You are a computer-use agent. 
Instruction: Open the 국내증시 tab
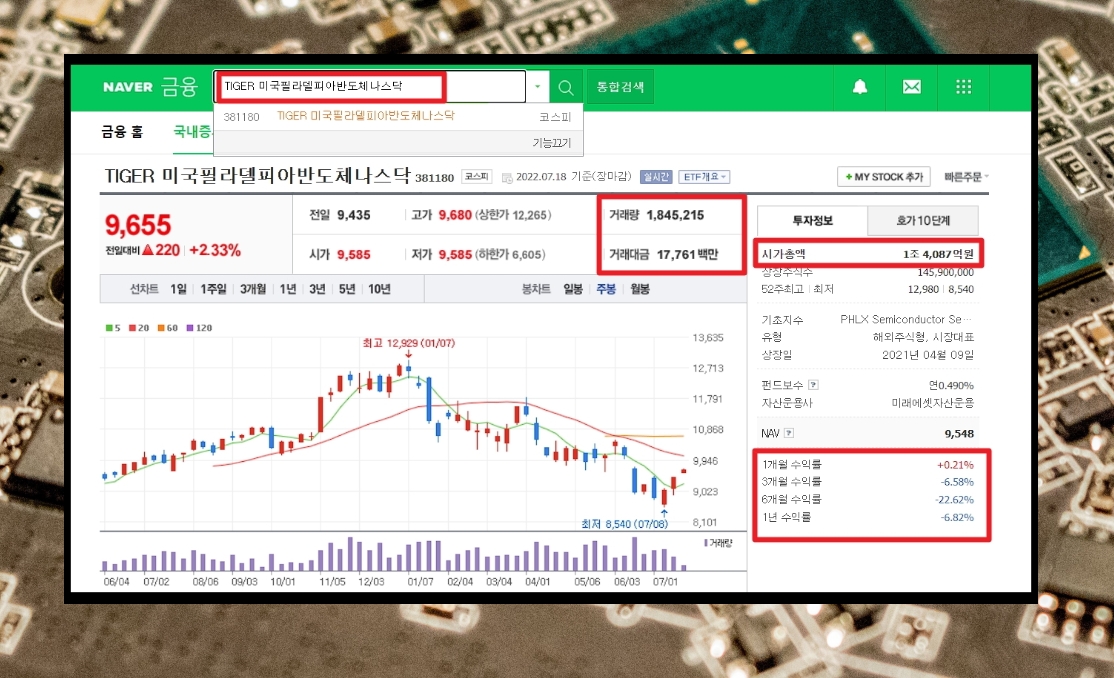pos(193,131)
